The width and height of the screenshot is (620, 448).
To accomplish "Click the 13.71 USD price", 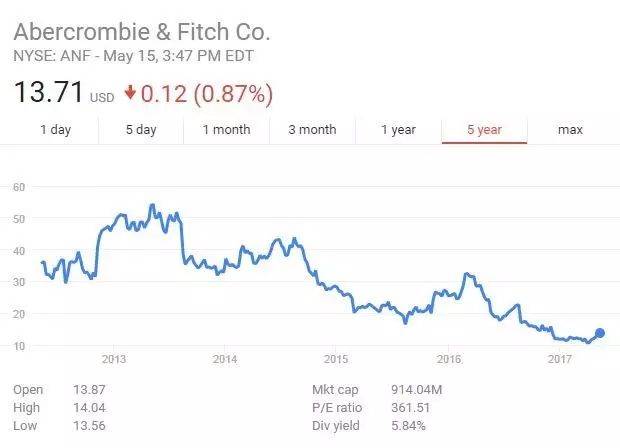I will click(62, 95).
